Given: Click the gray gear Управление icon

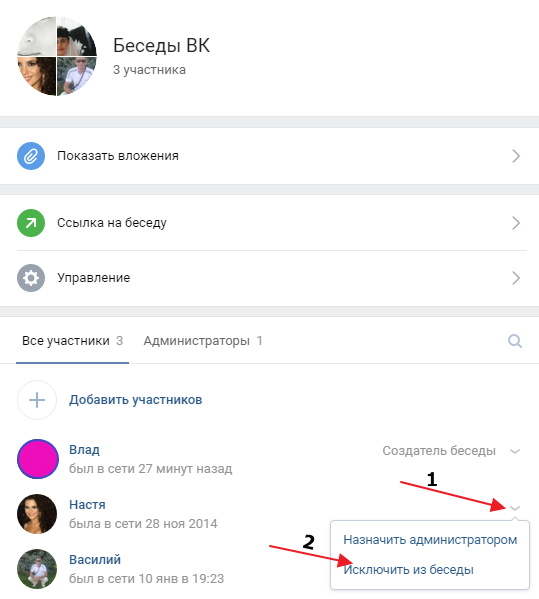Looking at the screenshot, I should pos(31,278).
